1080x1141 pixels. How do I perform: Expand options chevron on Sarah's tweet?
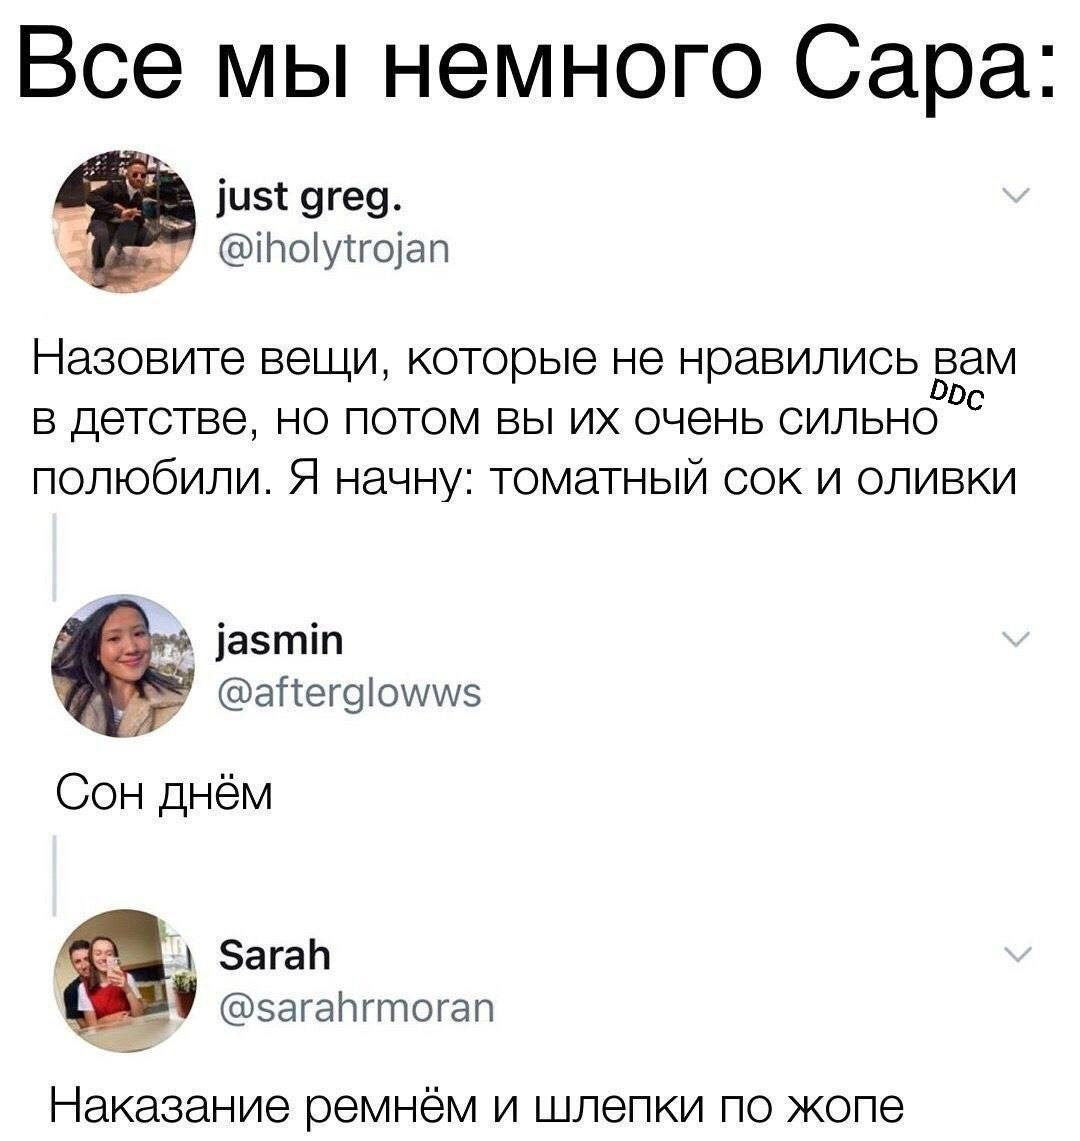pyautogui.click(x=1016, y=953)
